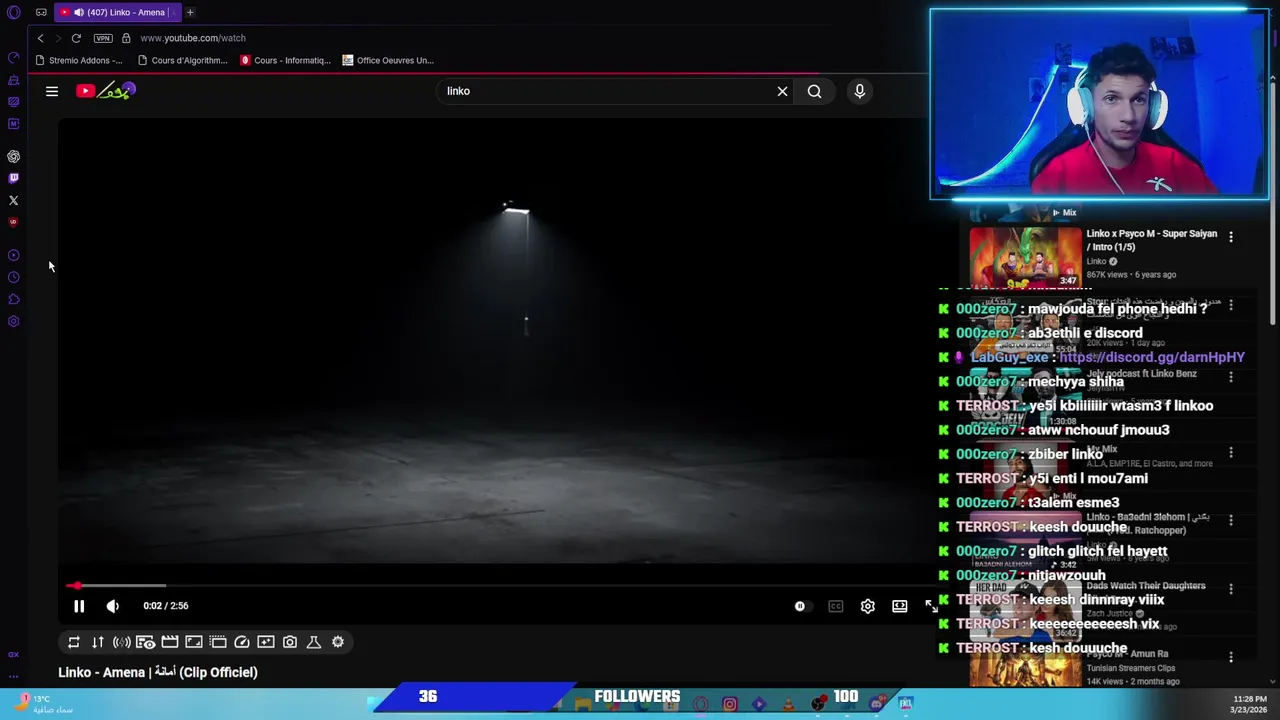Click the eye overlay enhancer icon
The width and height of the screenshot is (1280, 720).
[146, 642]
